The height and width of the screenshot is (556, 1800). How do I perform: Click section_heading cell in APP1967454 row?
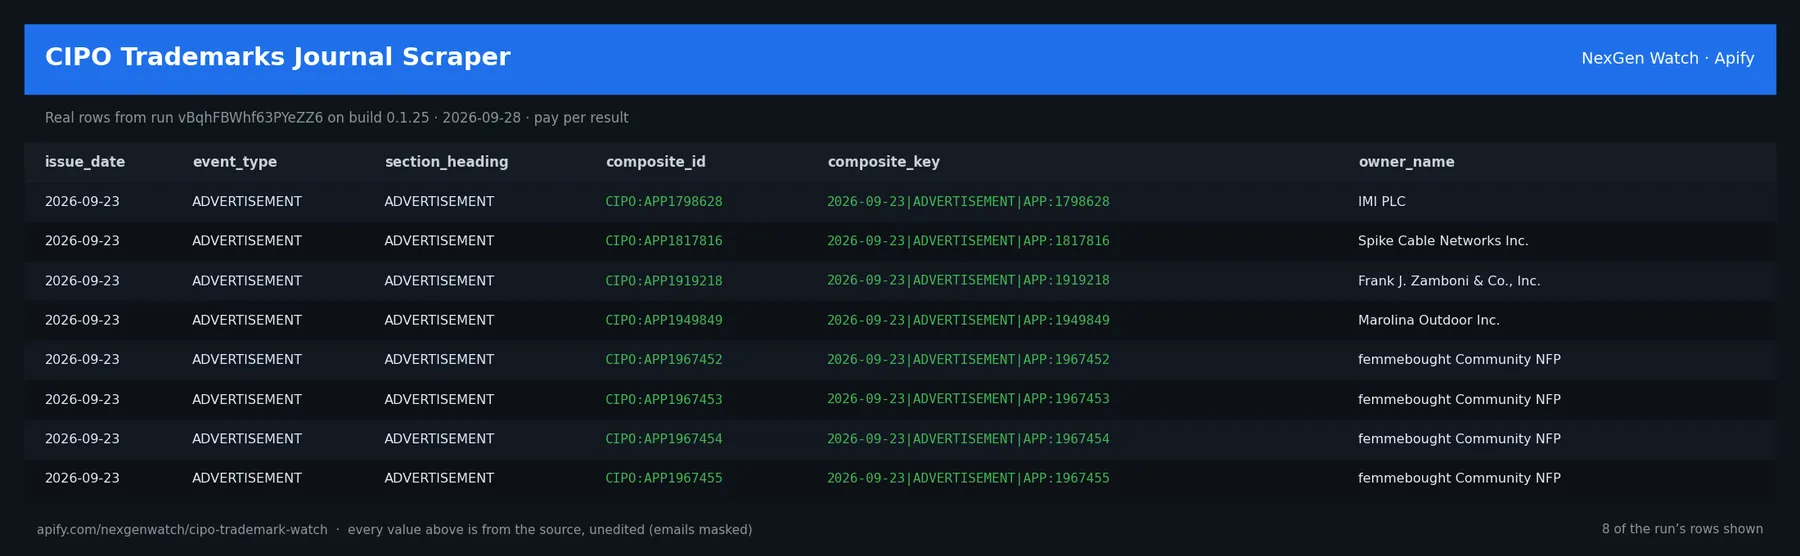[439, 439]
